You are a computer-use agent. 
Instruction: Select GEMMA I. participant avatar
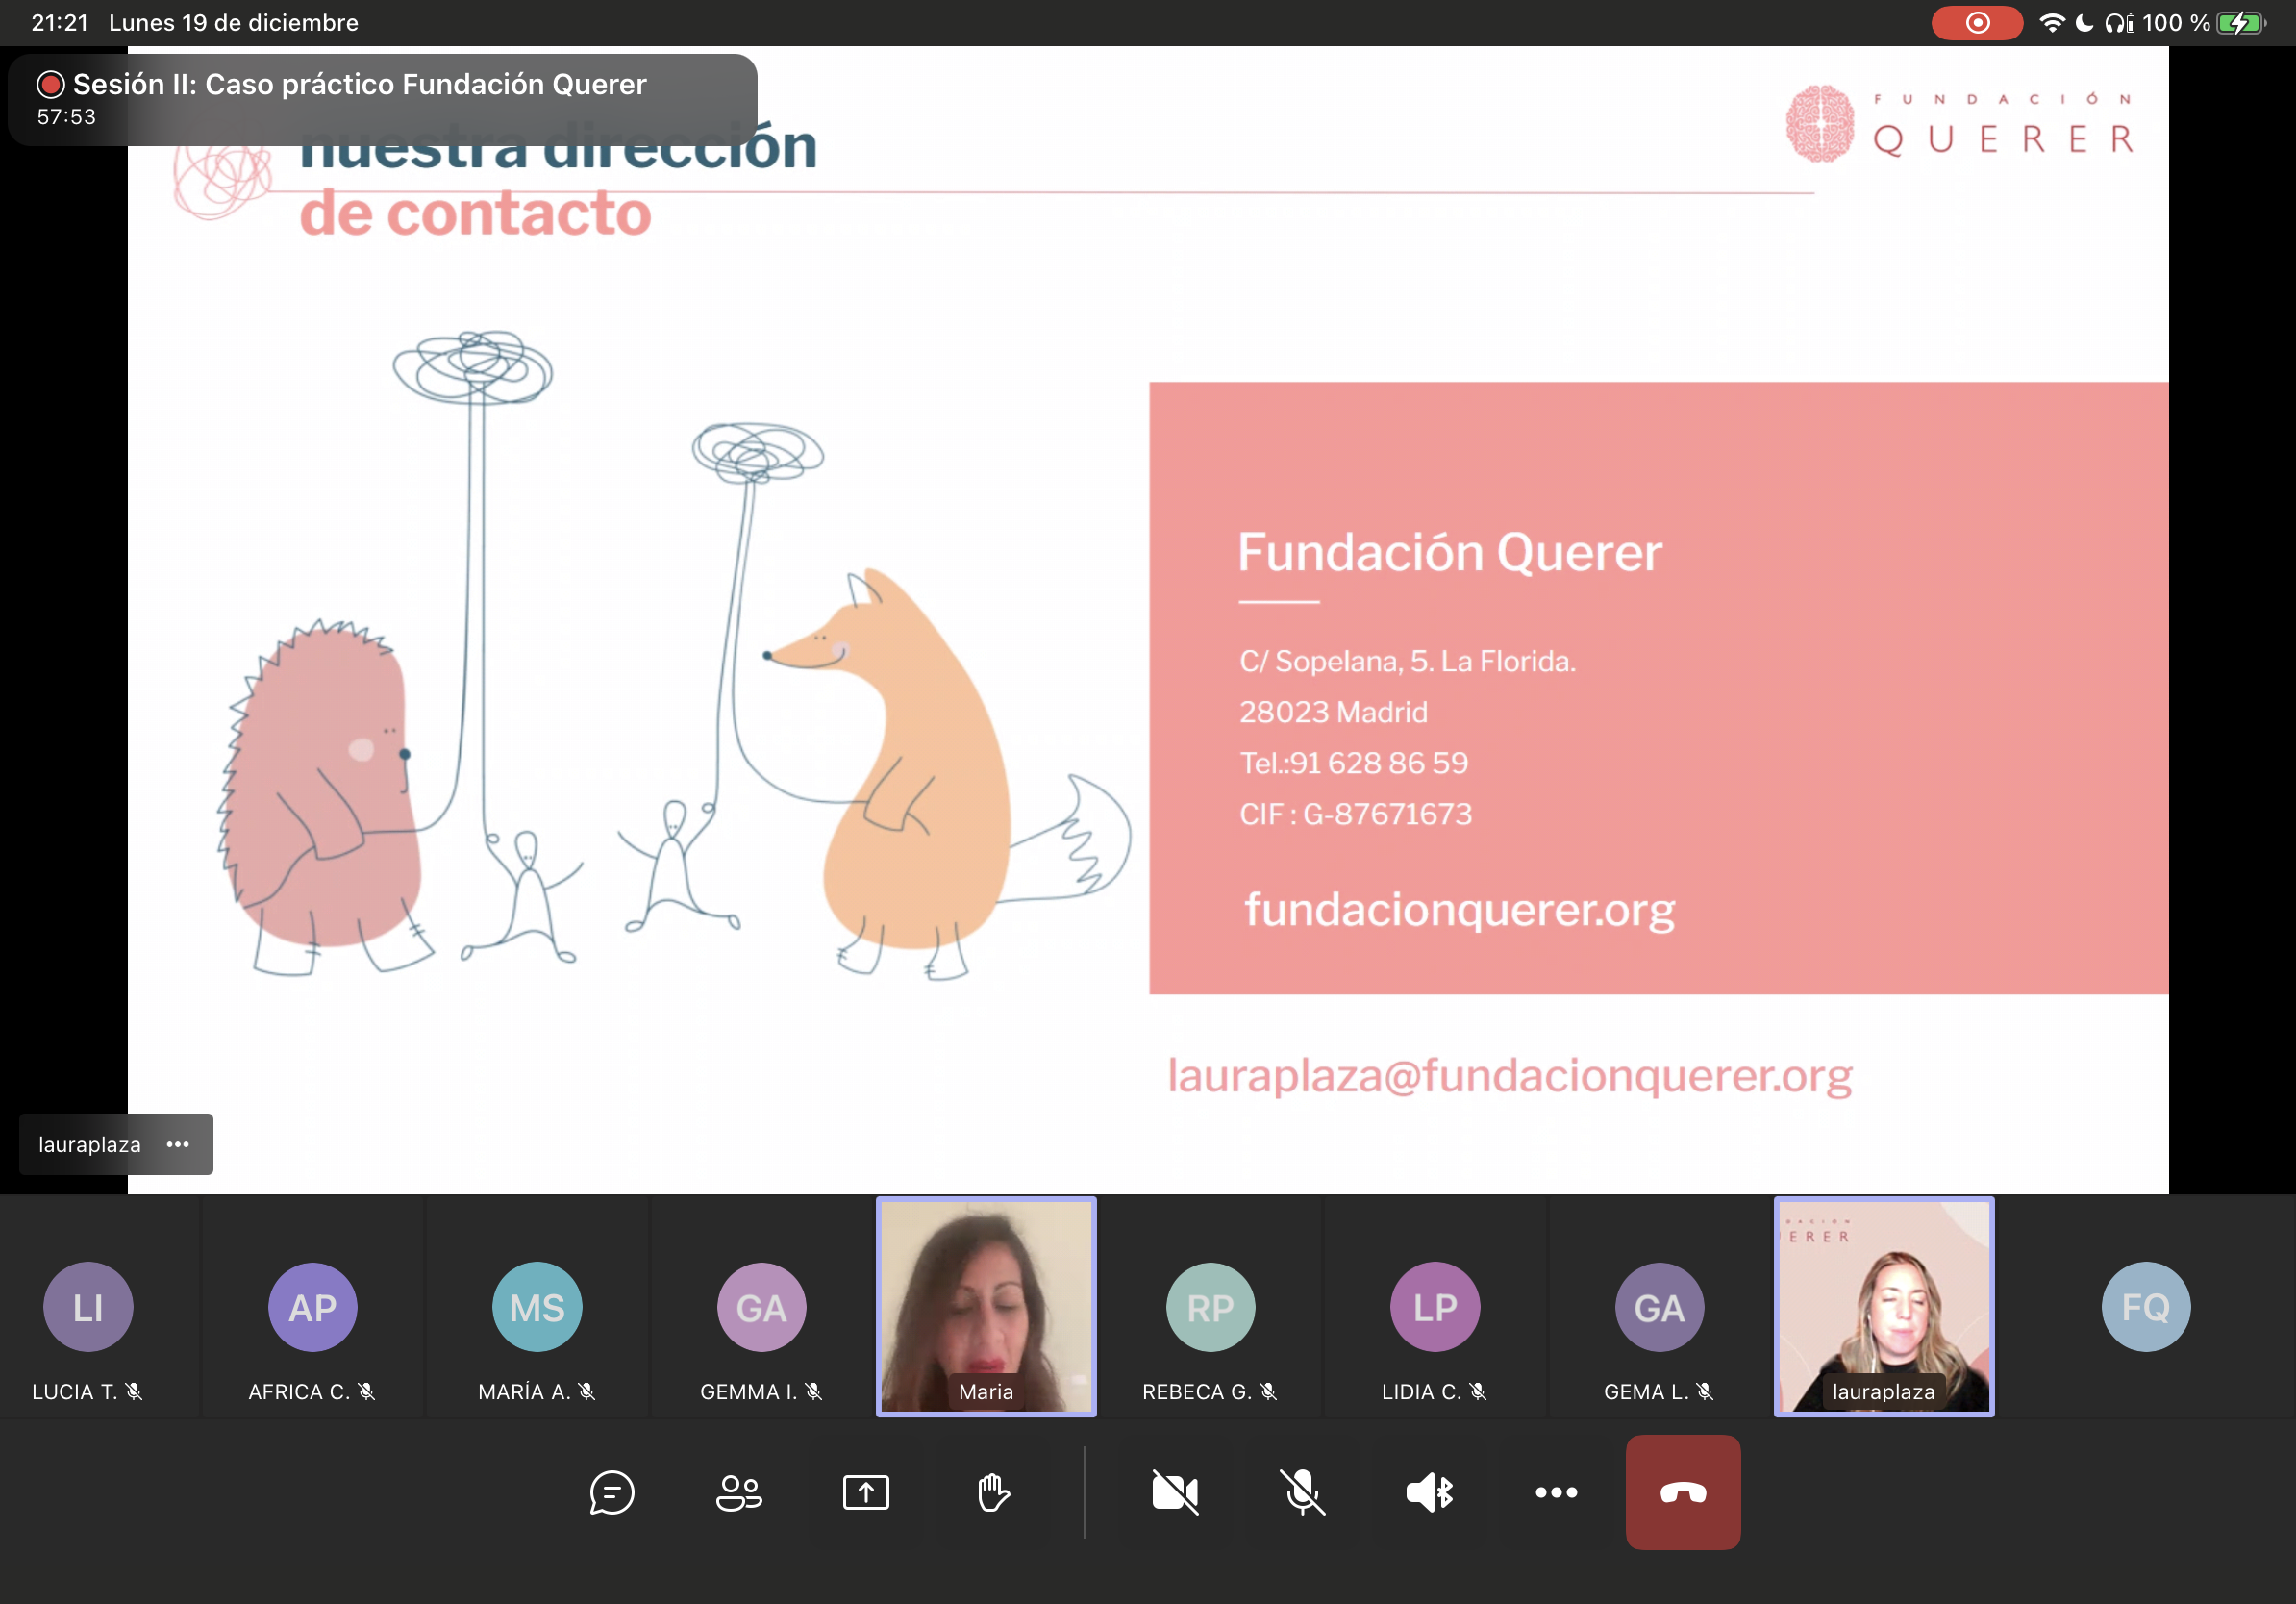762,1307
